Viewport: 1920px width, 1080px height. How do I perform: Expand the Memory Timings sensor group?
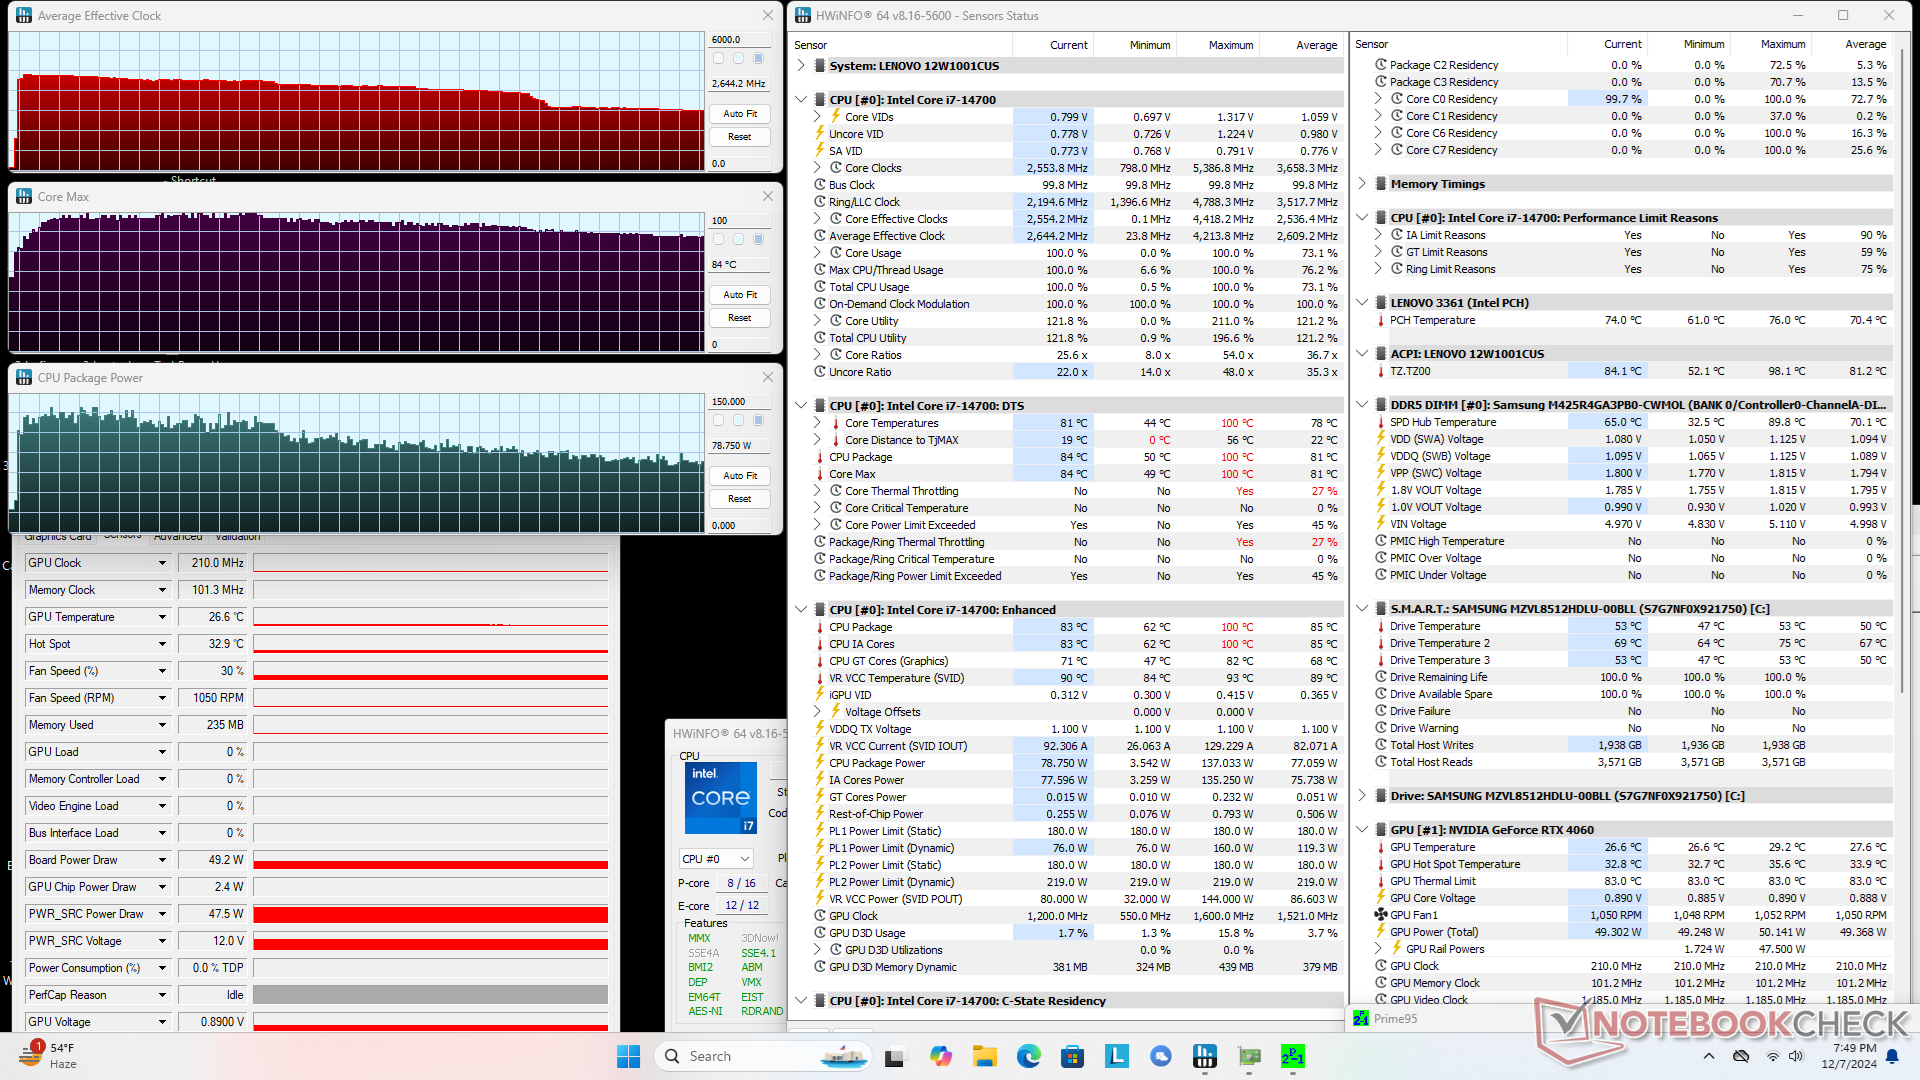[1362, 184]
